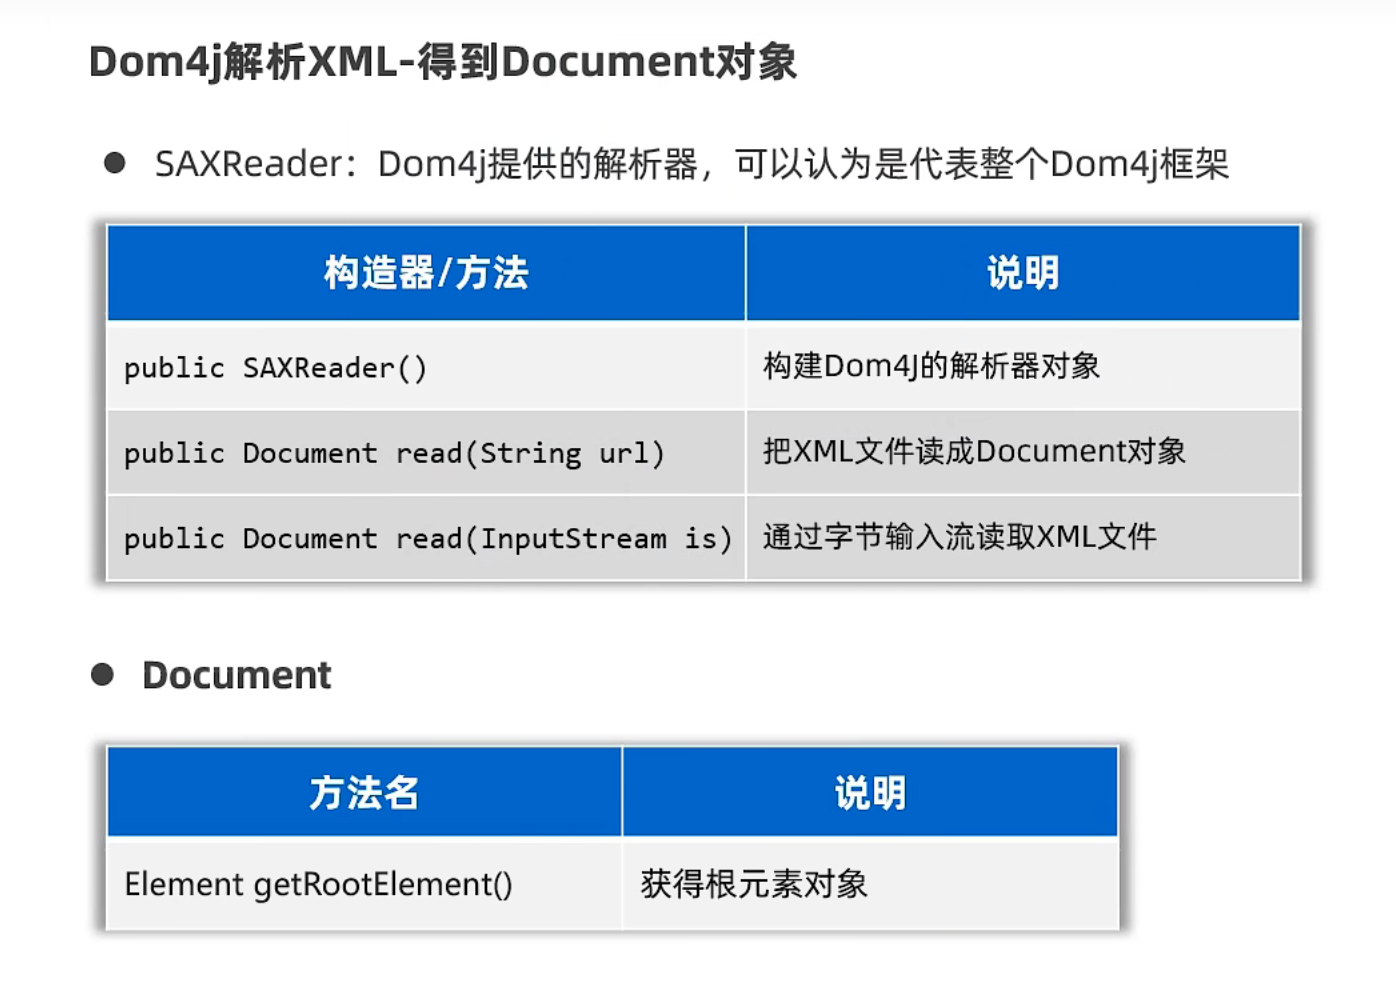Click the '构建Dom4J的解析器对象' cell
The height and width of the screenshot is (987, 1396).
coord(1023,367)
